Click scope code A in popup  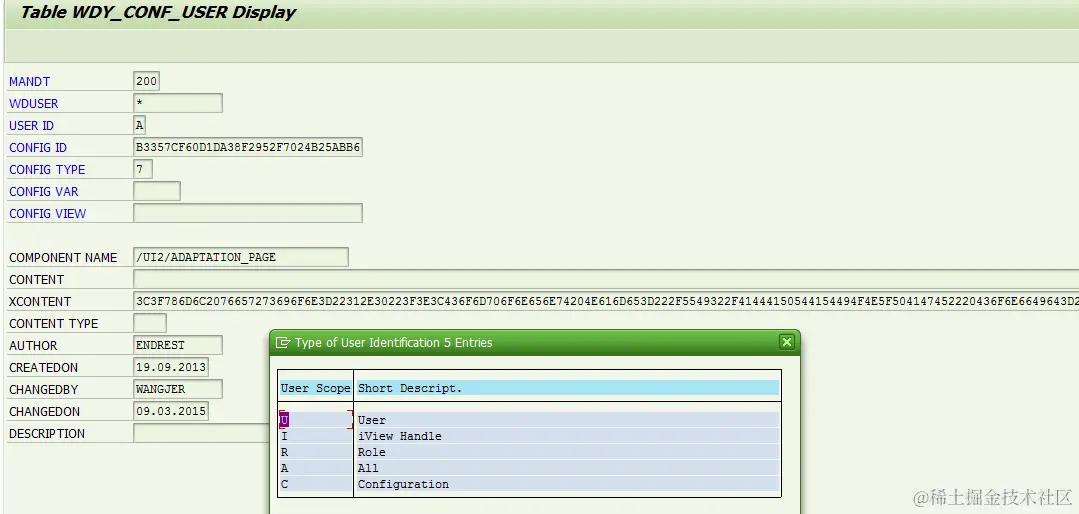(x=284, y=468)
